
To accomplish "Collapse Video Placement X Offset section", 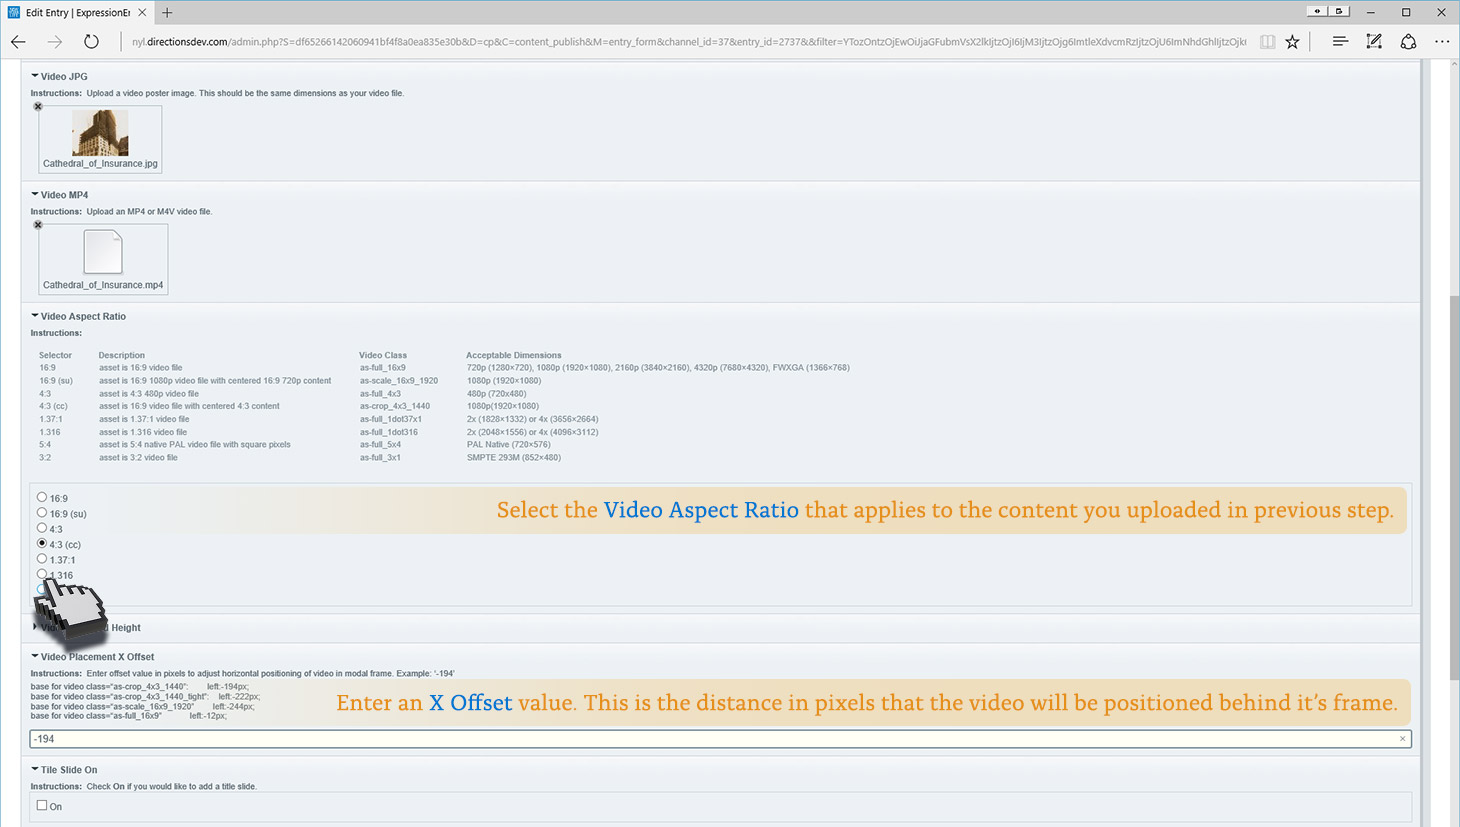I will [x=35, y=657].
